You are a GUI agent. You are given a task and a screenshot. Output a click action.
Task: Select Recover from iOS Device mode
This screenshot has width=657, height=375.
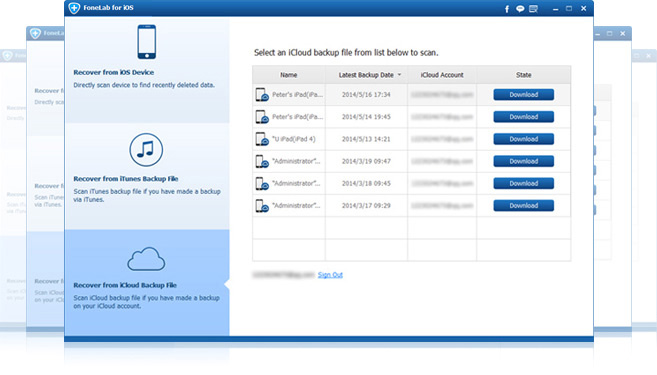coord(147,70)
